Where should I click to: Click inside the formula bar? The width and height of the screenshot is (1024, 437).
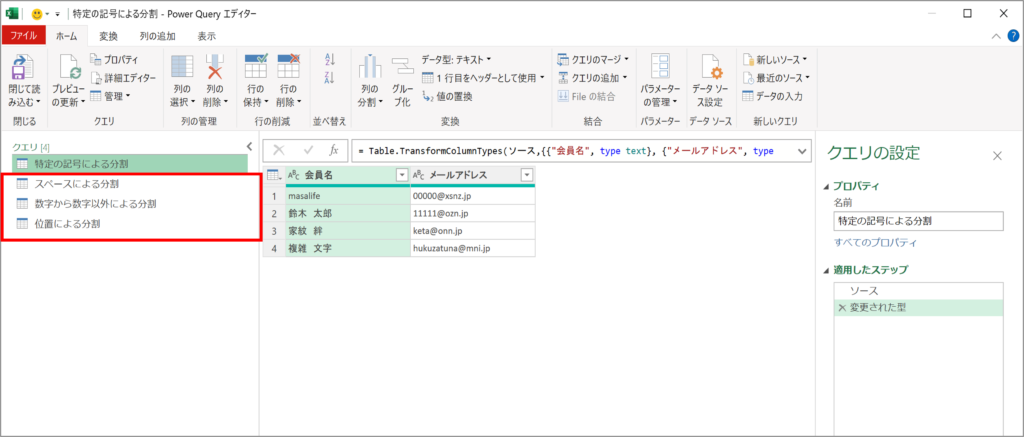point(572,151)
